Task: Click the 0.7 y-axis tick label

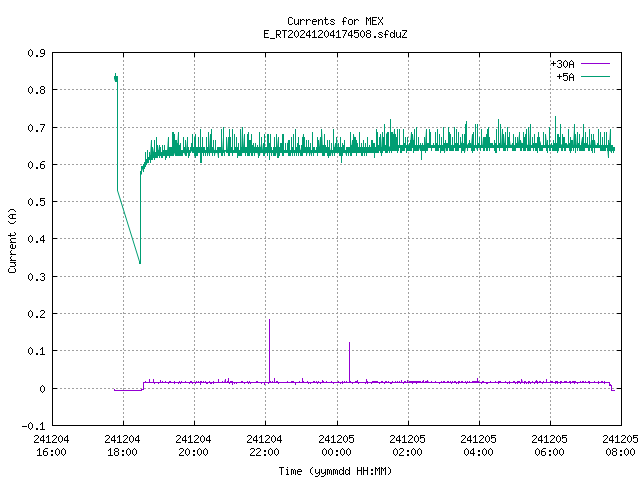Action: tap(36, 128)
